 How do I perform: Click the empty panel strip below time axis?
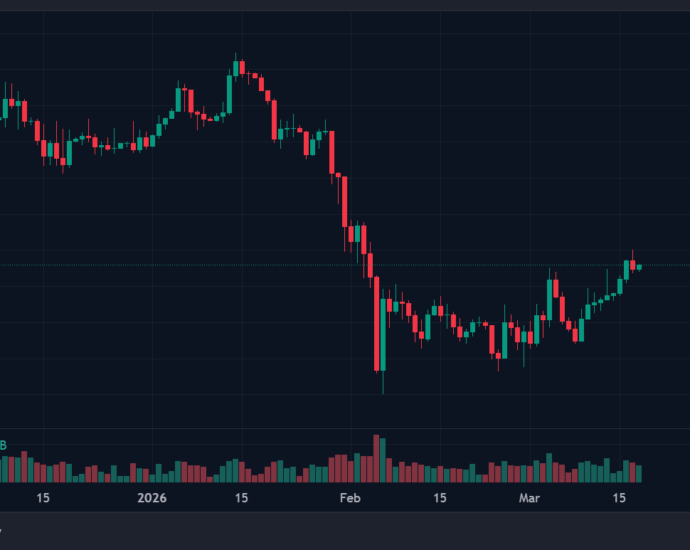[345, 530]
